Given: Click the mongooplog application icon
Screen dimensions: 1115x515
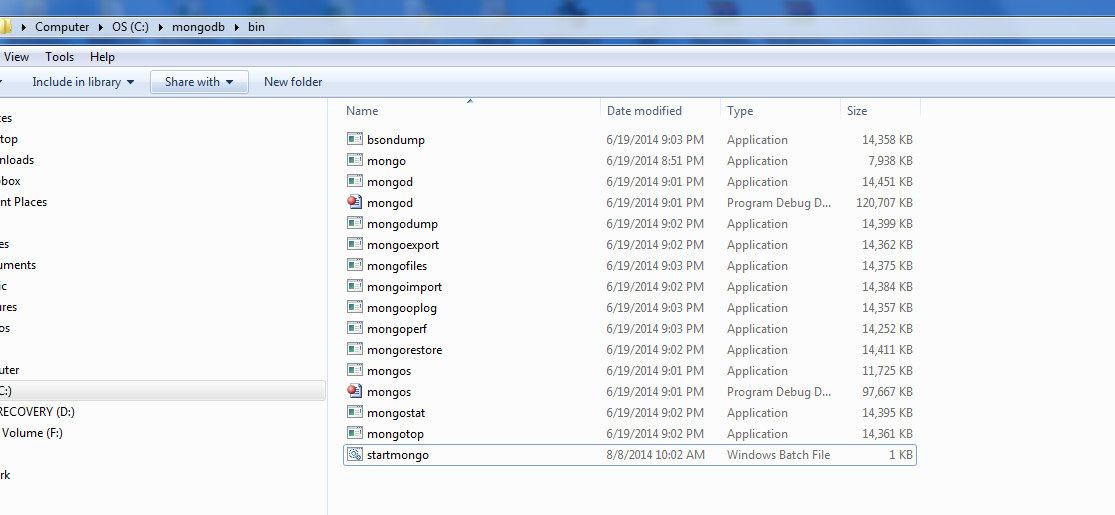Looking at the screenshot, I should click(x=355, y=307).
